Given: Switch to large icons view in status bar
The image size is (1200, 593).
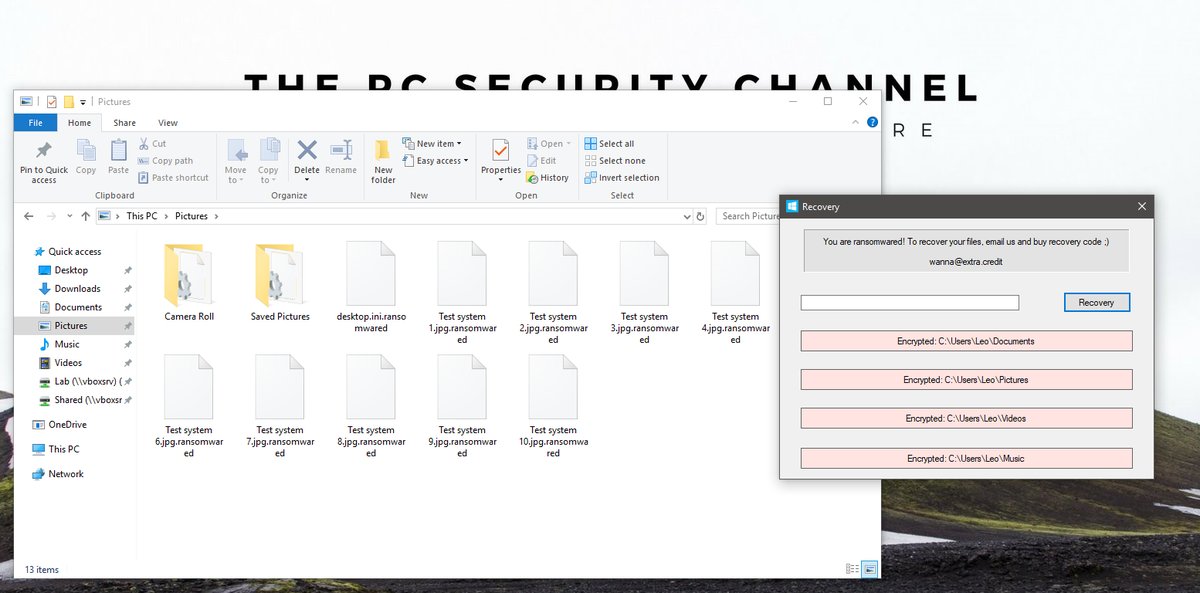Looking at the screenshot, I should click(869, 569).
